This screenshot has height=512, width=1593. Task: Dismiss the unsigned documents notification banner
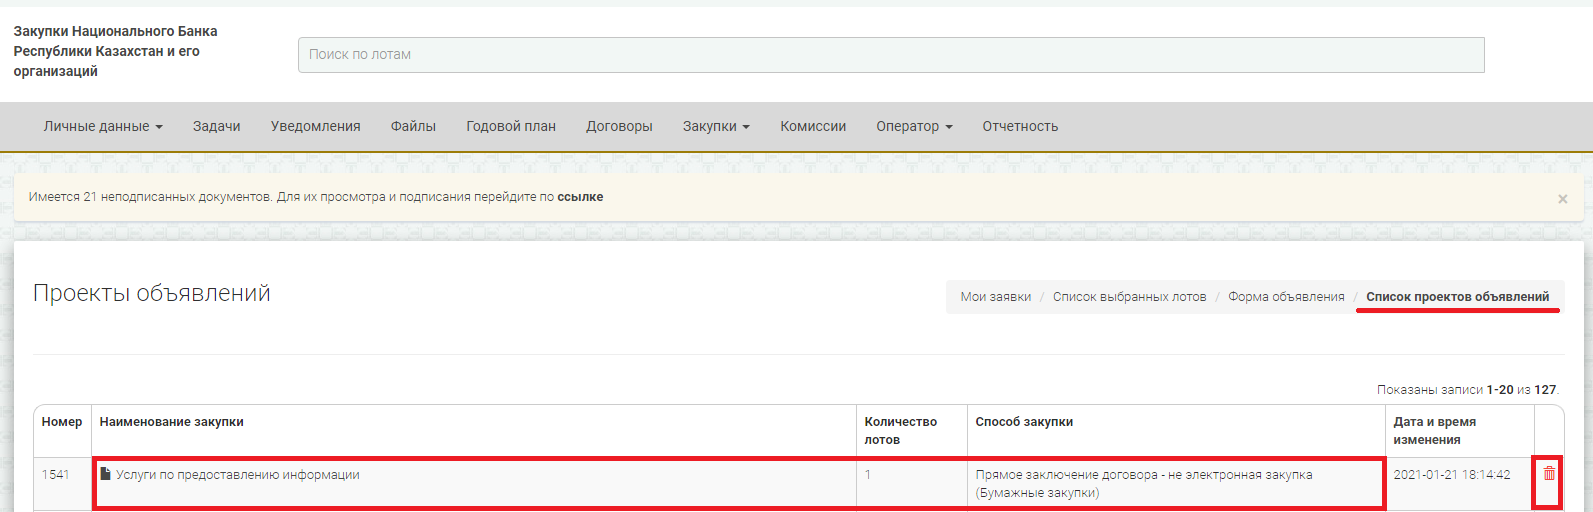point(1562,199)
